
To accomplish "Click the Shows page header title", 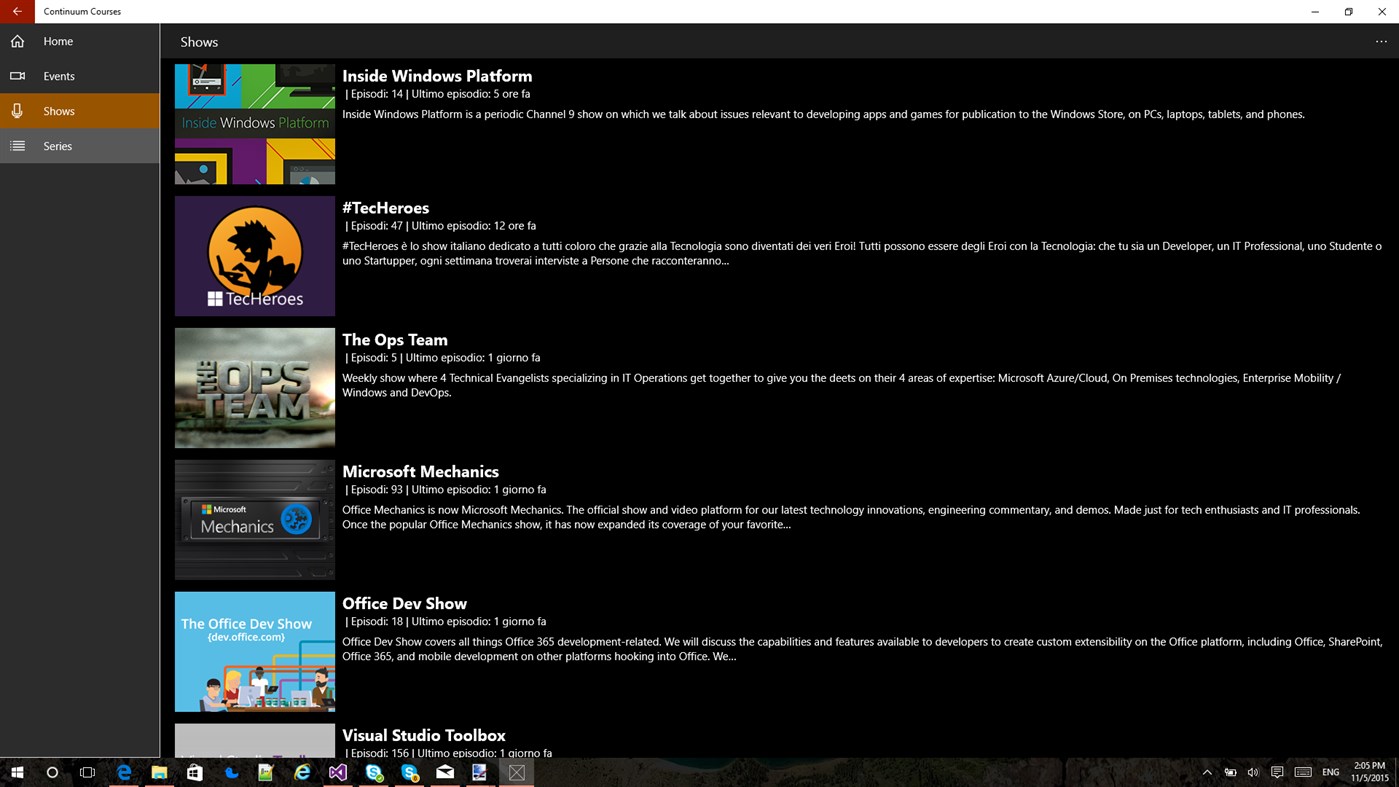I will click(199, 42).
